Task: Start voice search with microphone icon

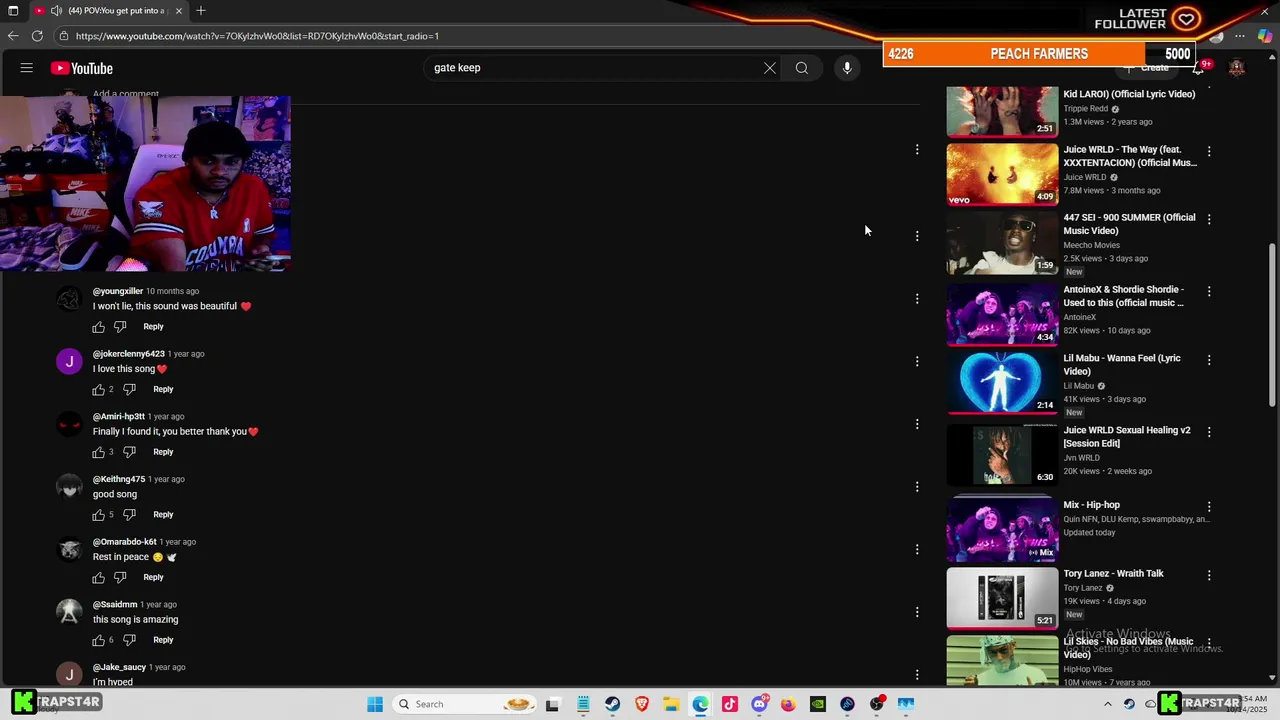Action: point(847,68)
